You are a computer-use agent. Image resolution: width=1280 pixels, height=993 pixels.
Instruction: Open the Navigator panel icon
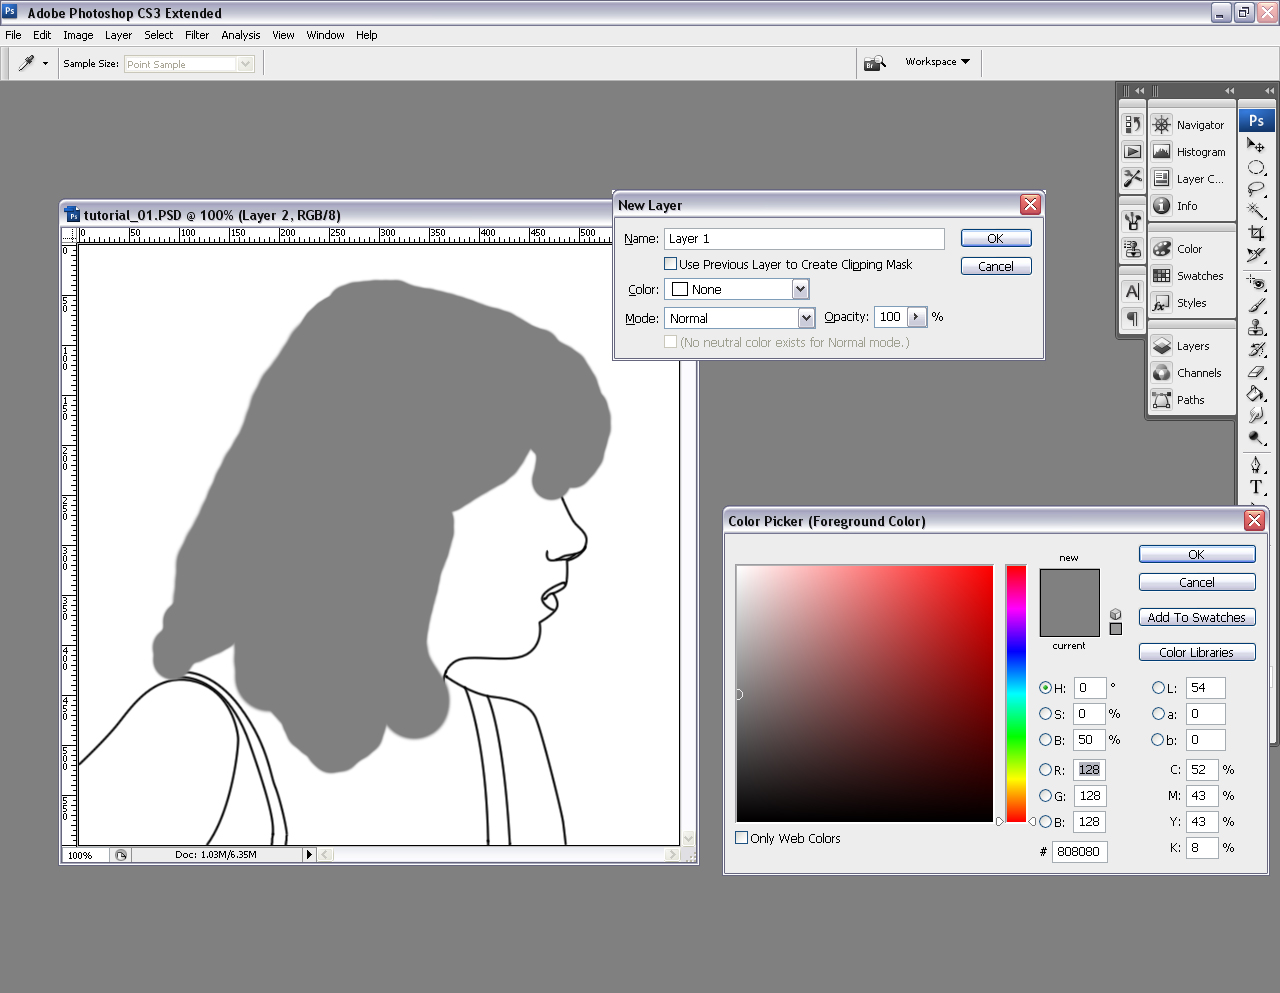click(1162, 125)
